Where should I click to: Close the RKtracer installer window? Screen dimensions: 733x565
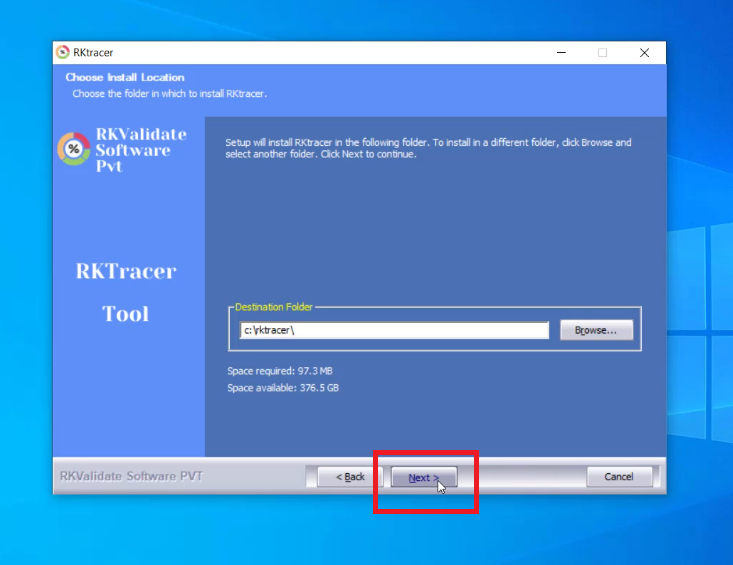[644, 53]
